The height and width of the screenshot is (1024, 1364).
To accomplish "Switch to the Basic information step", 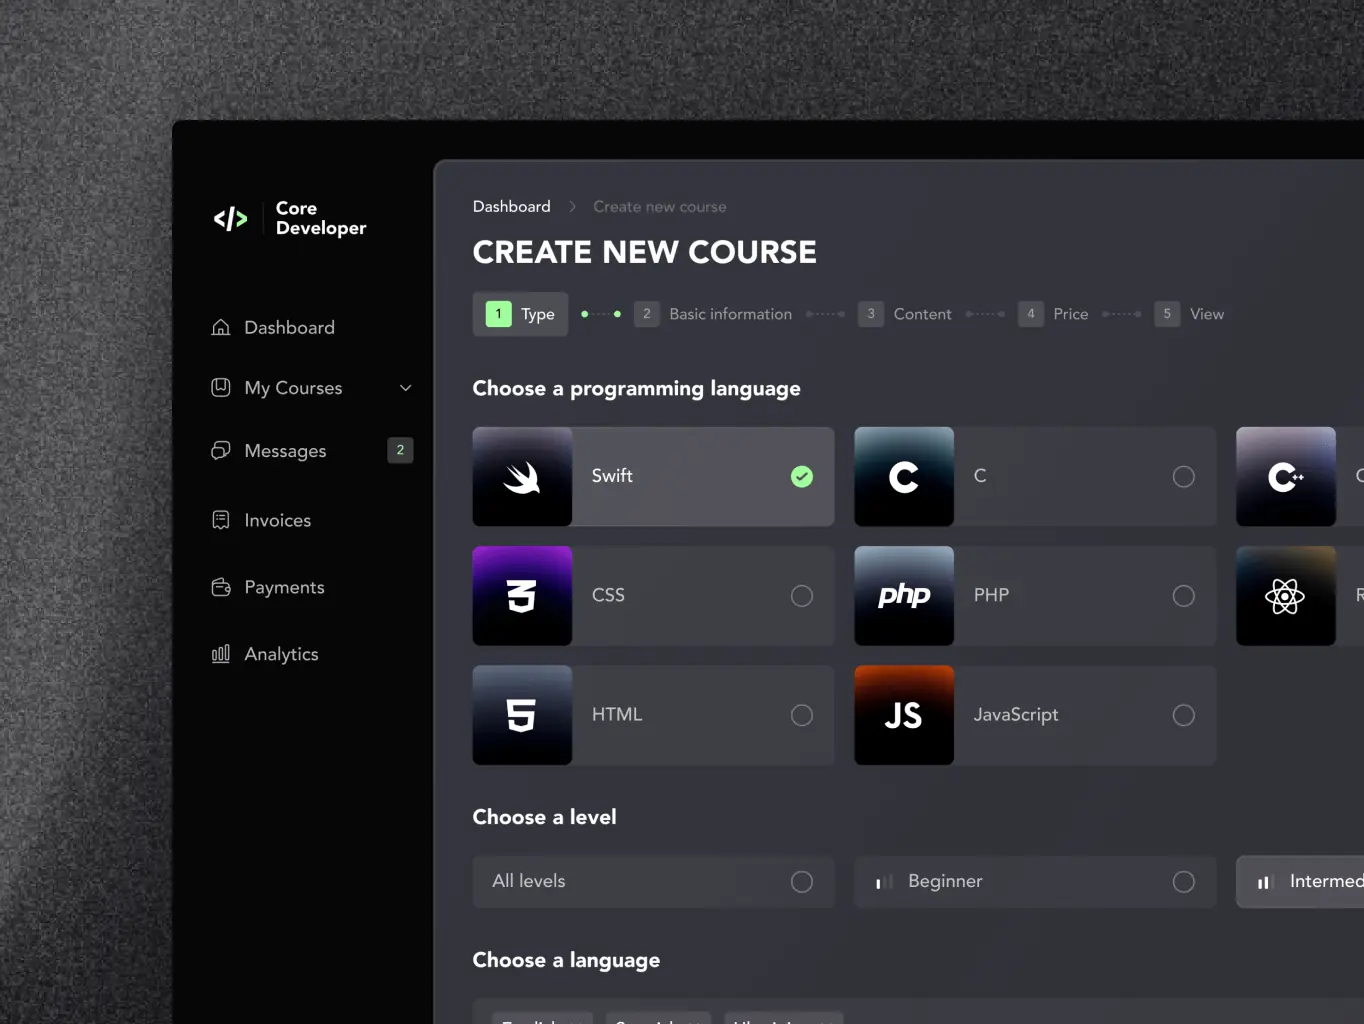I will (x=714, y=313).
